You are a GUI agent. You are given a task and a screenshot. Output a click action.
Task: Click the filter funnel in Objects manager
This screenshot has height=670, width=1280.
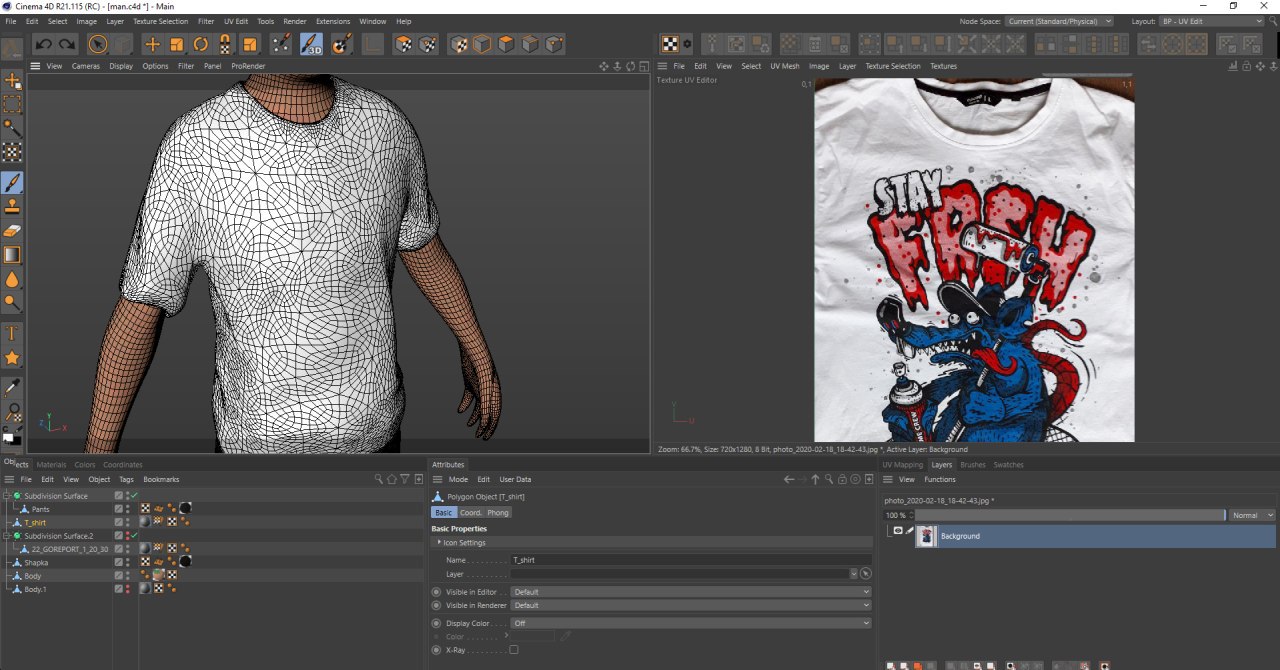[404, 479]
